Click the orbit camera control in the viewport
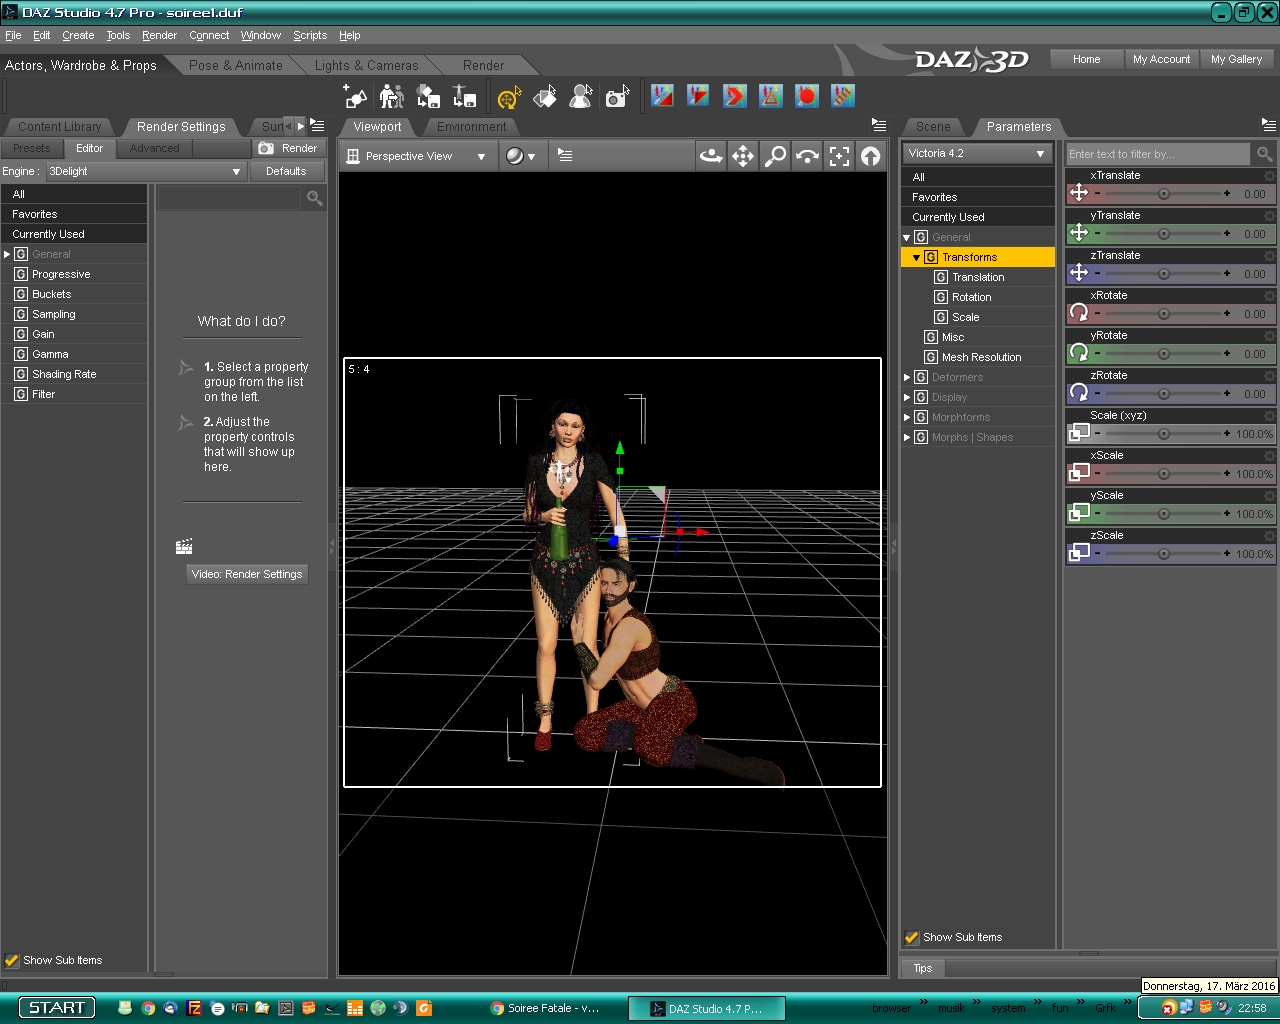 pos(711,156)
